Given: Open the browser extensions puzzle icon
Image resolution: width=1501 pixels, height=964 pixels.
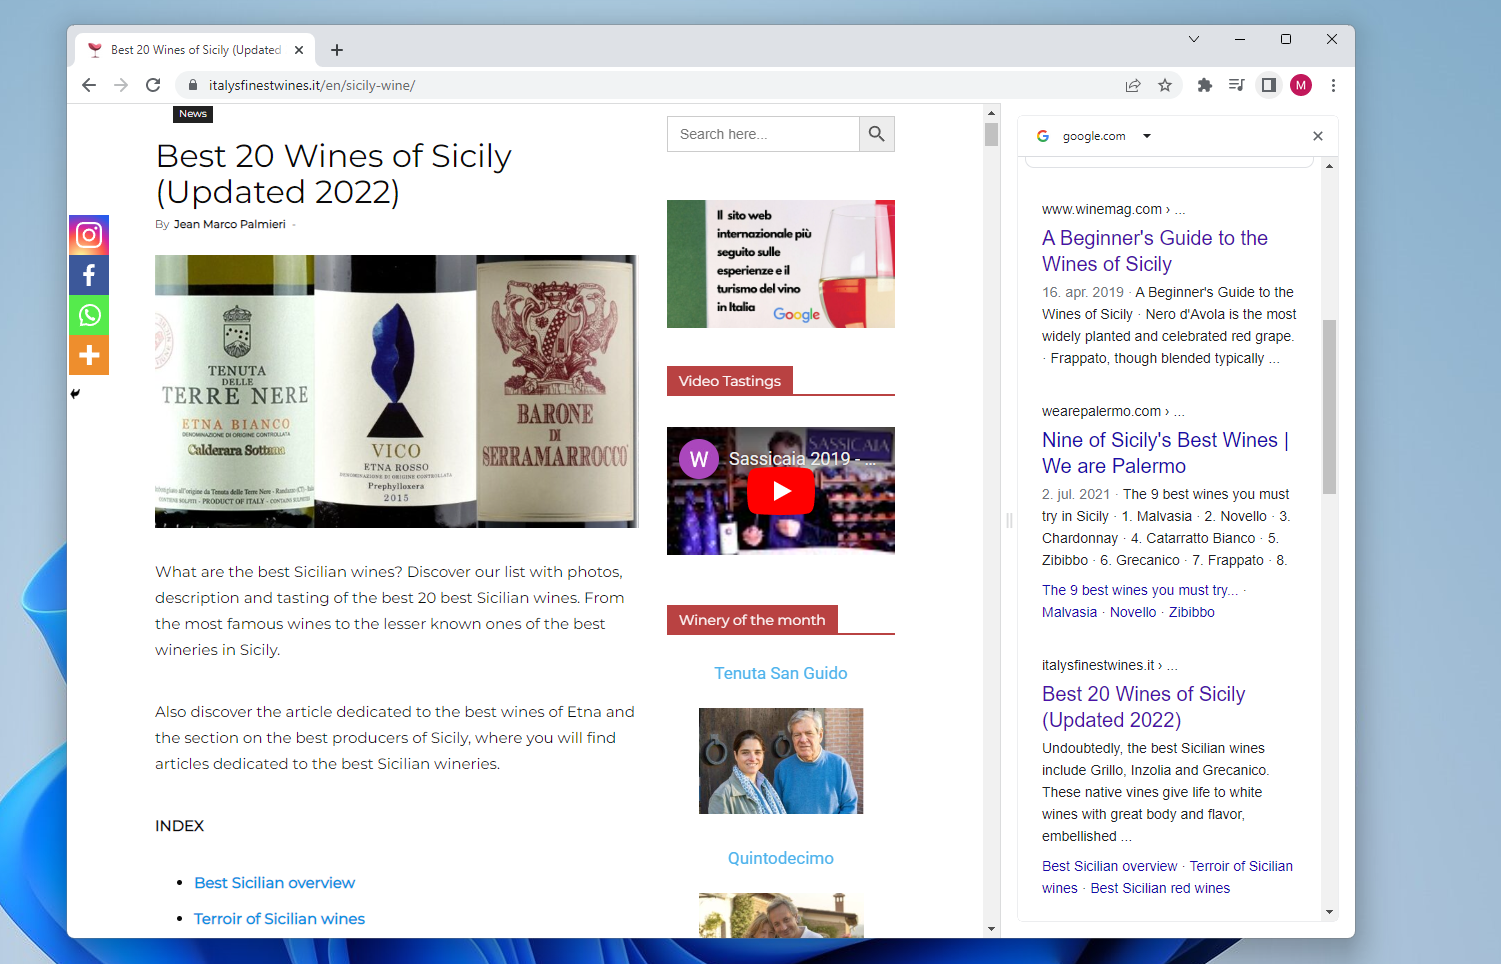Looking at the screenshot, I should point(1204,85).
